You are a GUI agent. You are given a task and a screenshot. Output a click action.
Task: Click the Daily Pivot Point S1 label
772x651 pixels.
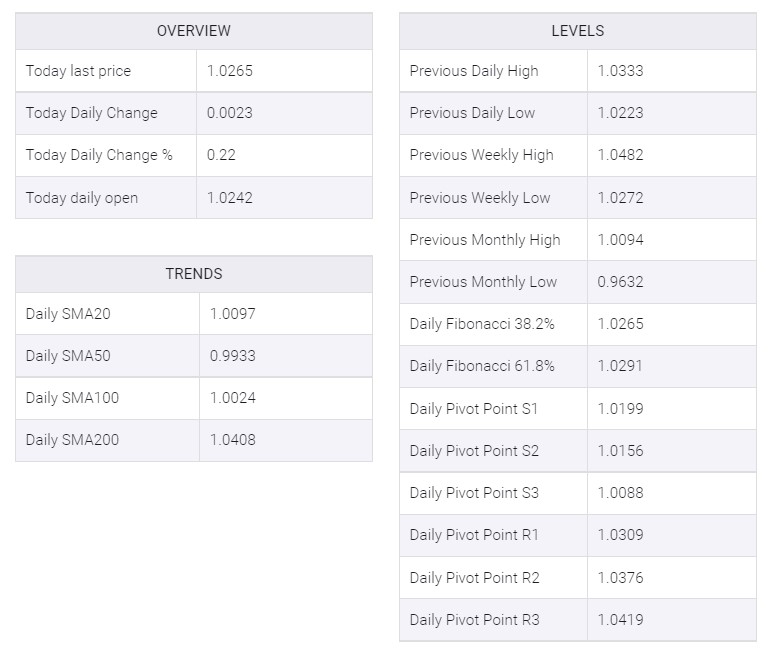pyautogui.click(x=474, y=408)
